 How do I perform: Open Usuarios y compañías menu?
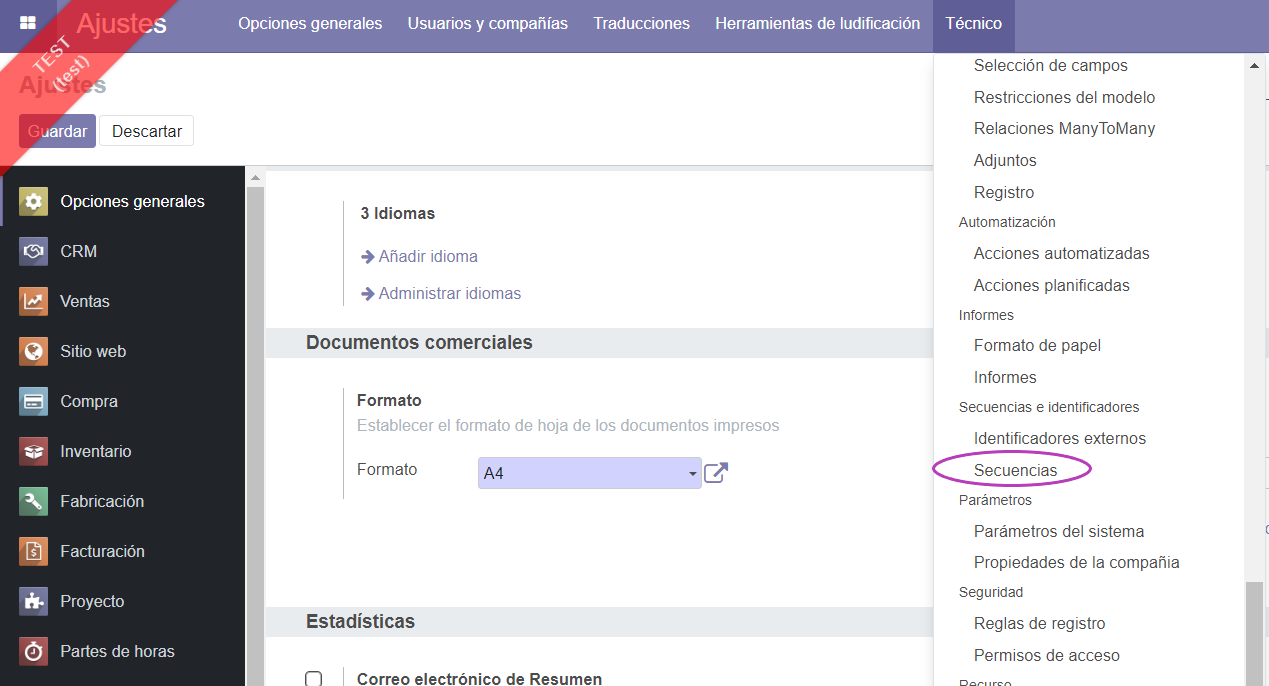pos(488,24)
